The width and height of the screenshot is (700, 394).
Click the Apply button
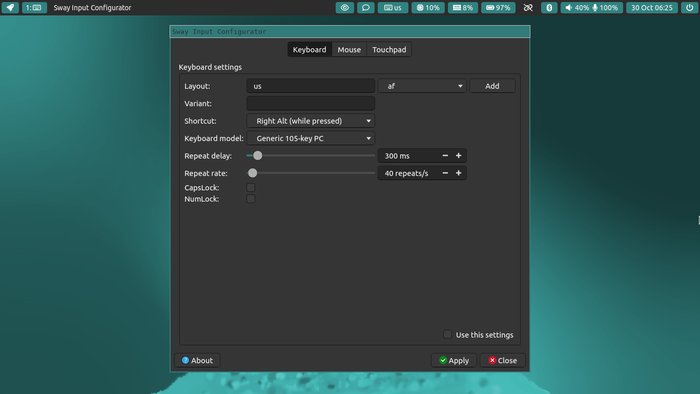pos(454,360)
